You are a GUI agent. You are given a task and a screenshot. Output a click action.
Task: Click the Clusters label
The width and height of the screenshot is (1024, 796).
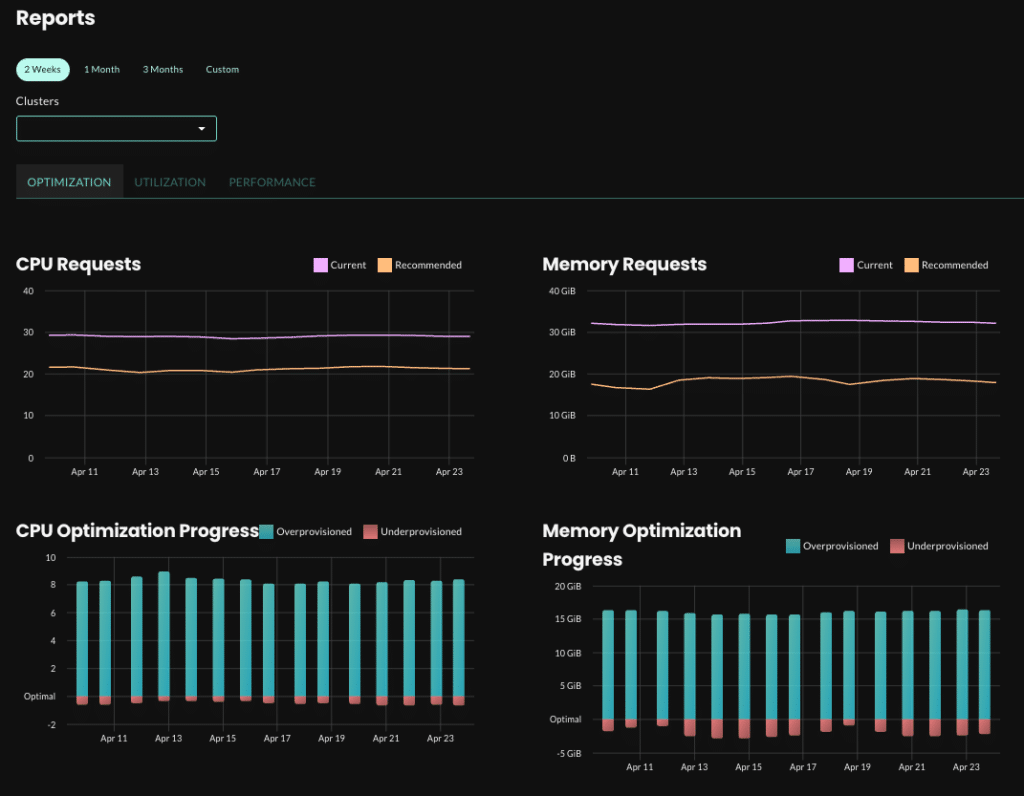tap(37, 101)
